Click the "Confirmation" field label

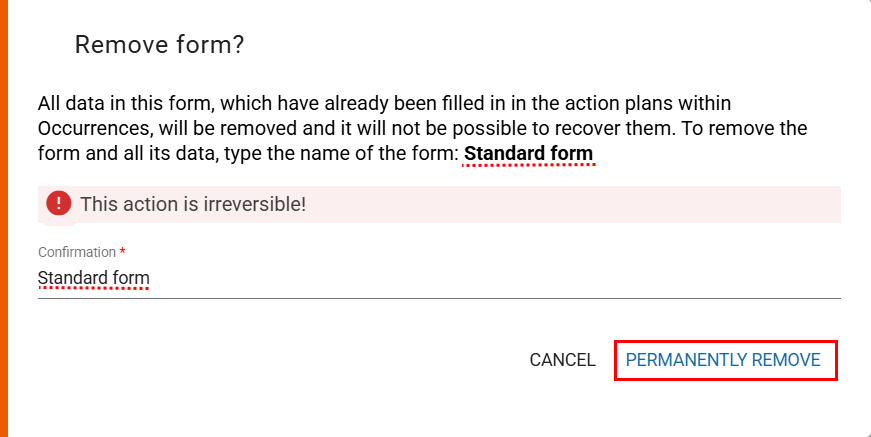76,252
